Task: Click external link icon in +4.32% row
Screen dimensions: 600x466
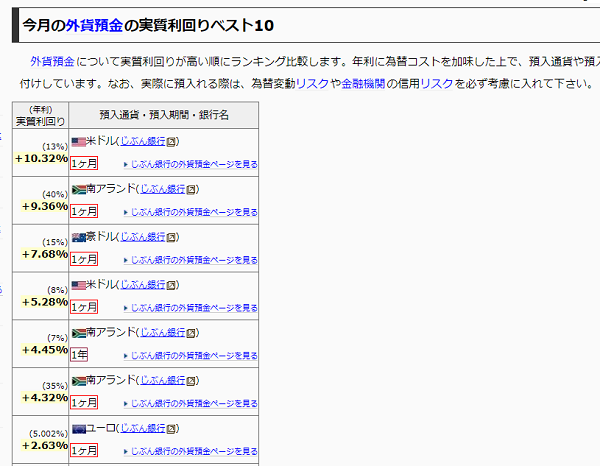Action: [191, 381]
